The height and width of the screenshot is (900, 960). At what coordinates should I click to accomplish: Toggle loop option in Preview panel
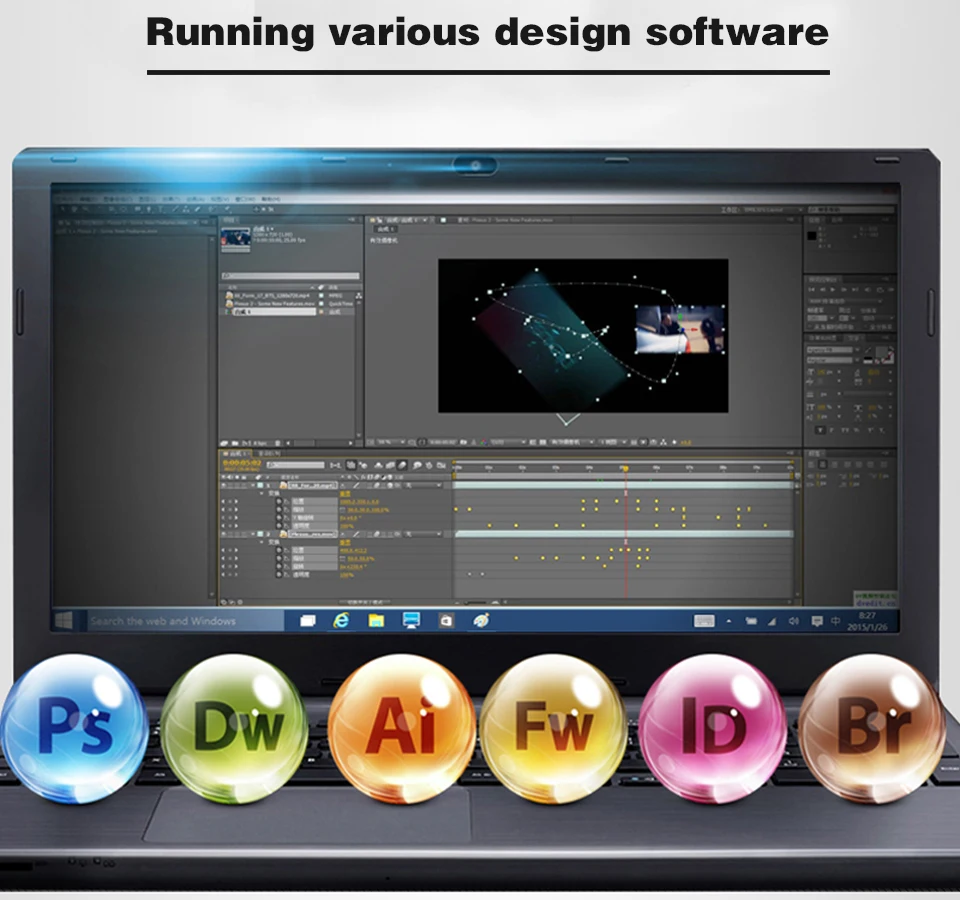coord(880,290)
